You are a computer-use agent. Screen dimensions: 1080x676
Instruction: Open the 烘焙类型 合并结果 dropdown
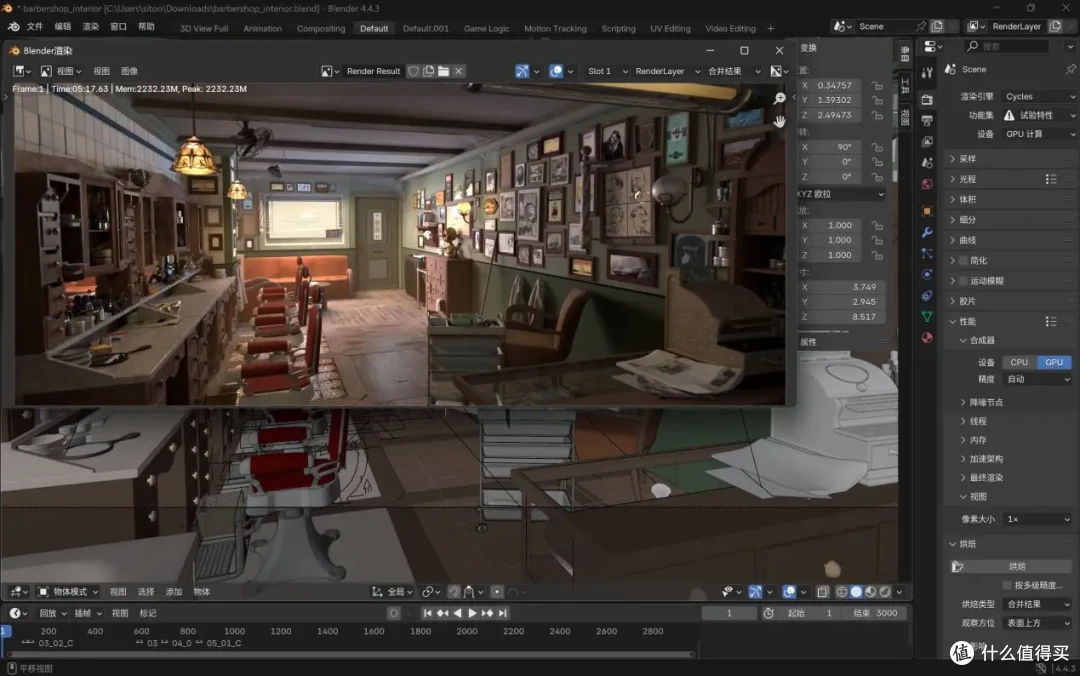1037,604
